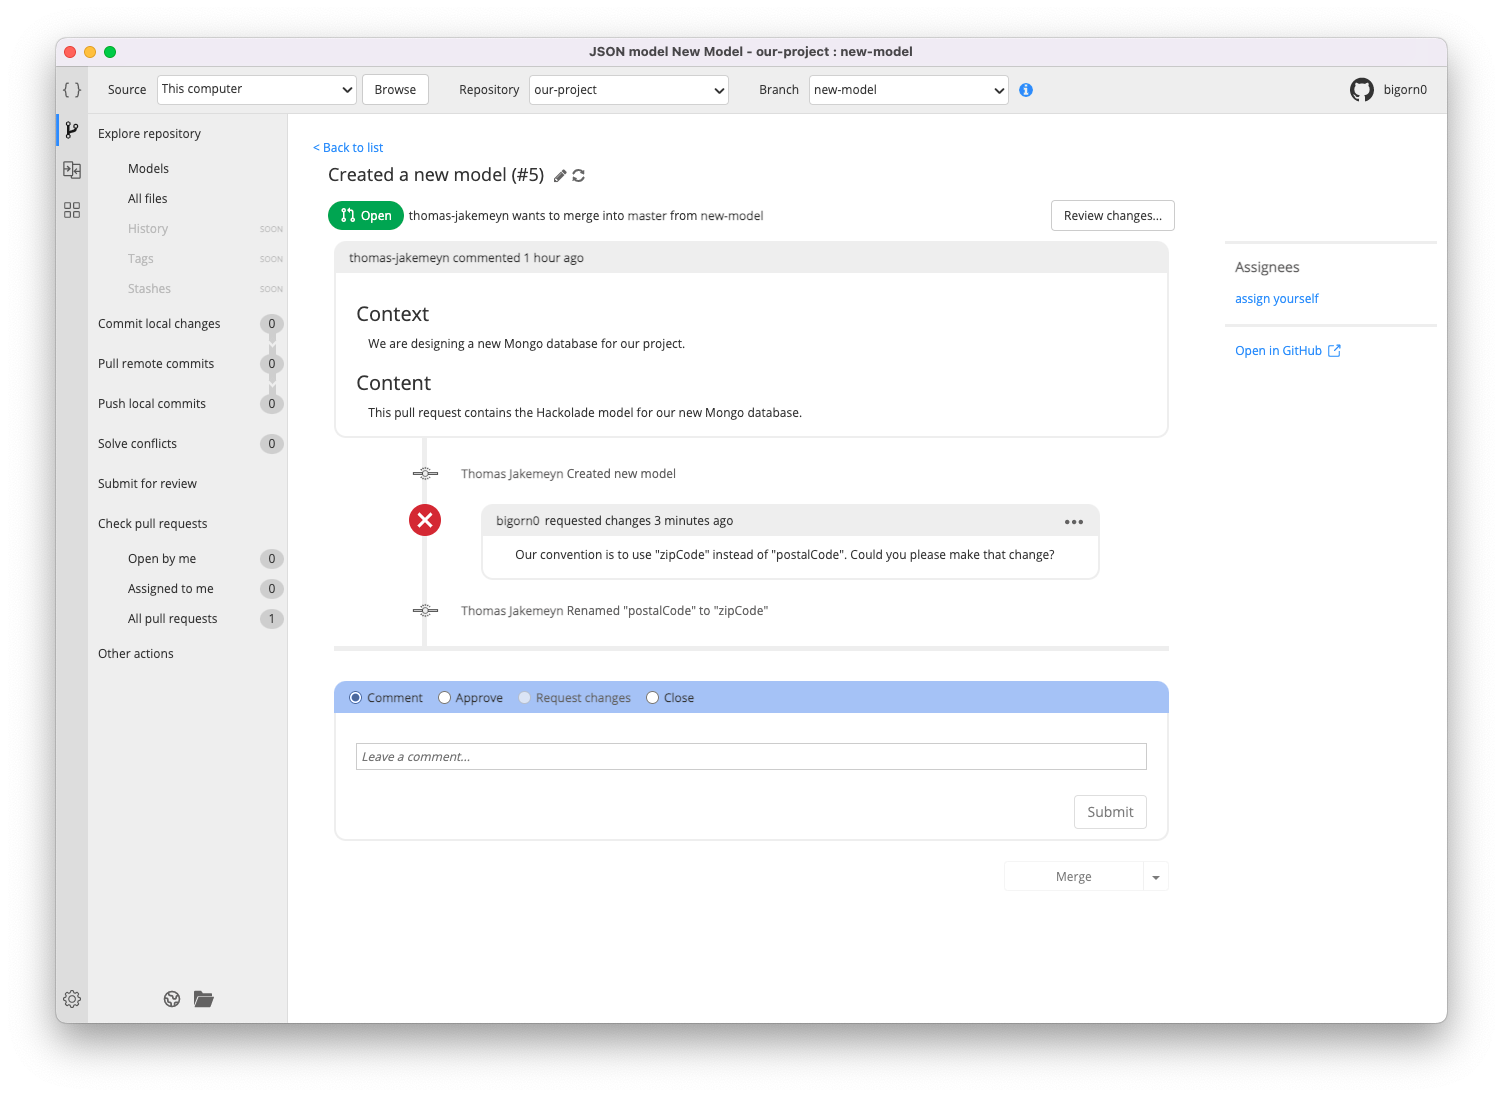Select the Close radio option

click(x=653, y=697)
